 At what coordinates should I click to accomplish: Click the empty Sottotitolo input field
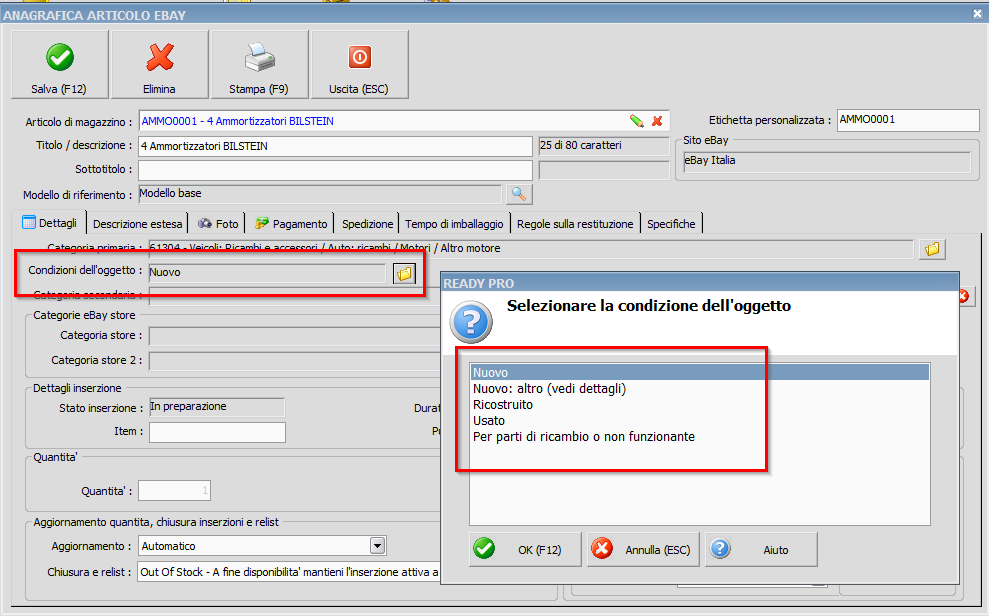pos(335,170)
